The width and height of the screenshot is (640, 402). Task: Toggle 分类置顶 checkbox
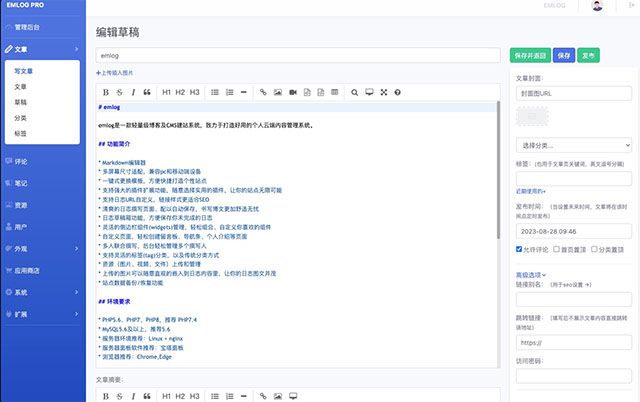pyautogui.click(x=594, y=249)
